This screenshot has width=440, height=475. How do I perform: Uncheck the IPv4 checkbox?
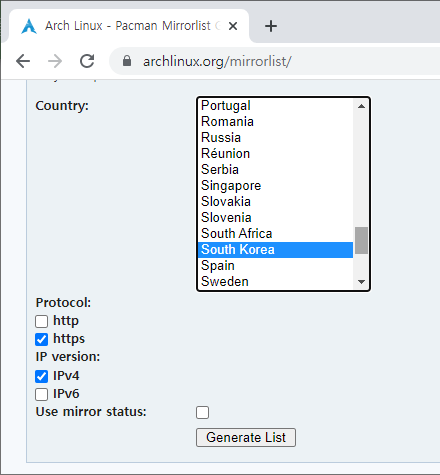coord(42,376)
